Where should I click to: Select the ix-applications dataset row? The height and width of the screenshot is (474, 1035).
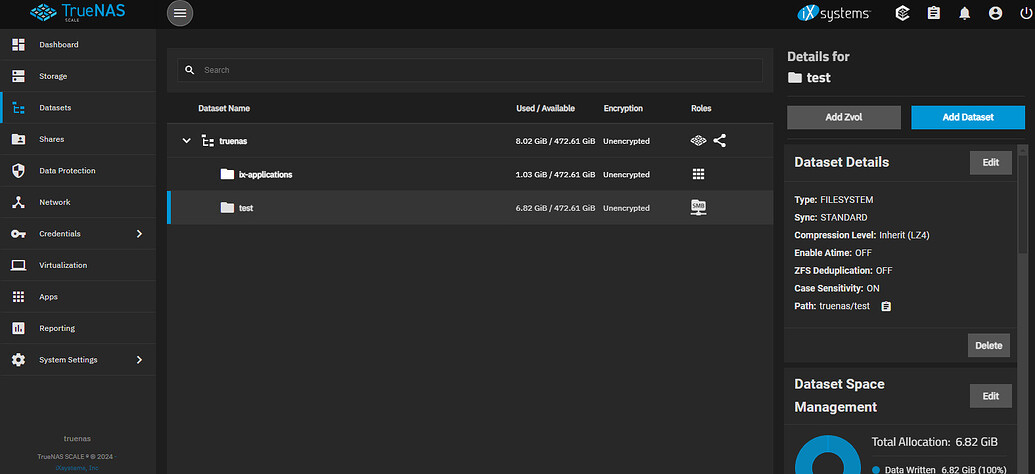click(x=470, y=174)
